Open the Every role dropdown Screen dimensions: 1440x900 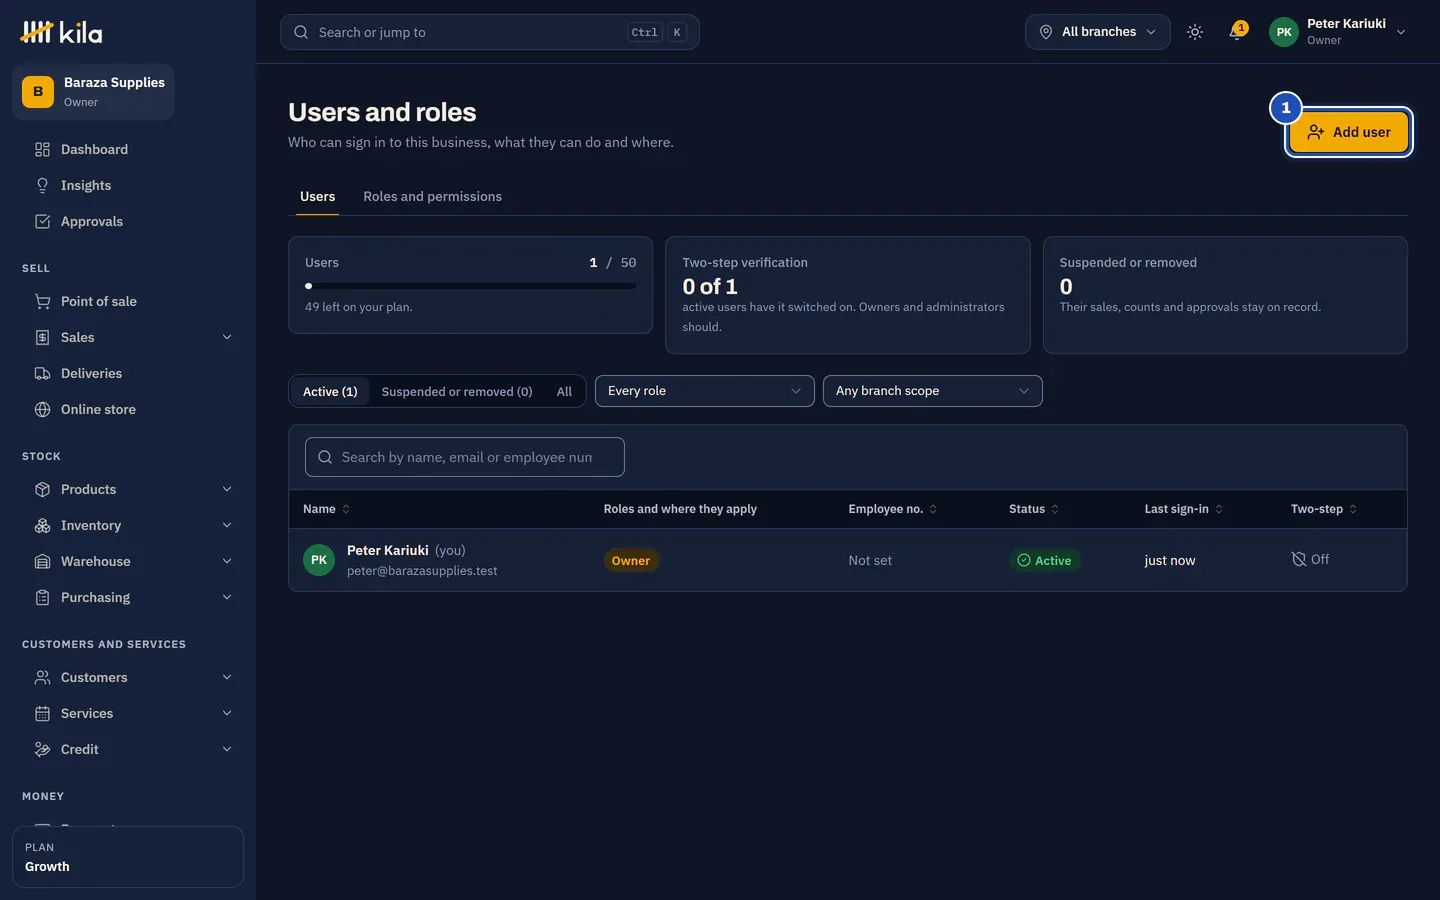pyautogui.click(x=705, y=391)
